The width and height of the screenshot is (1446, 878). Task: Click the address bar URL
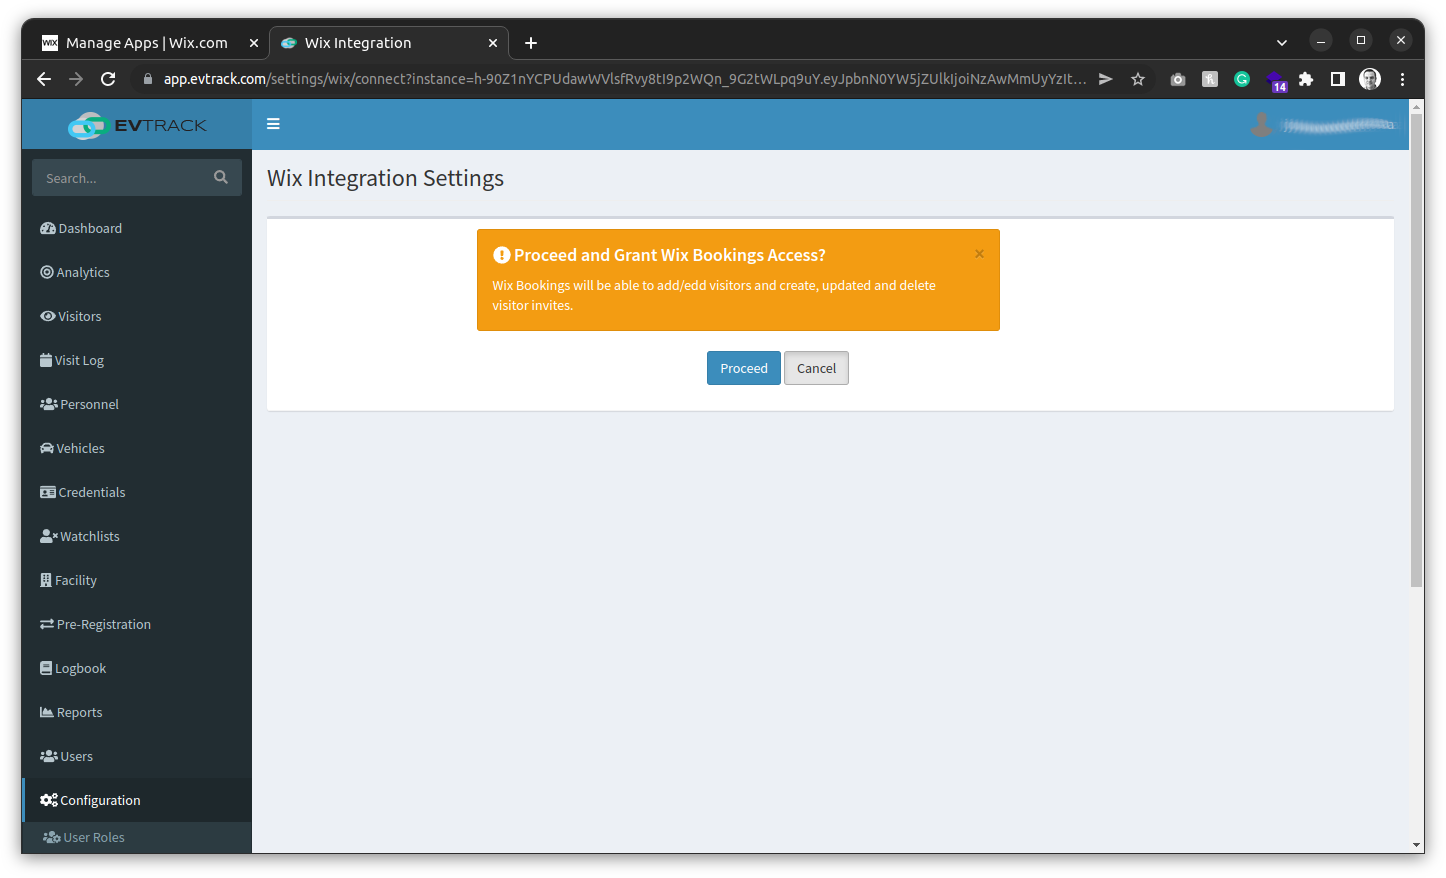coord(625,79)
